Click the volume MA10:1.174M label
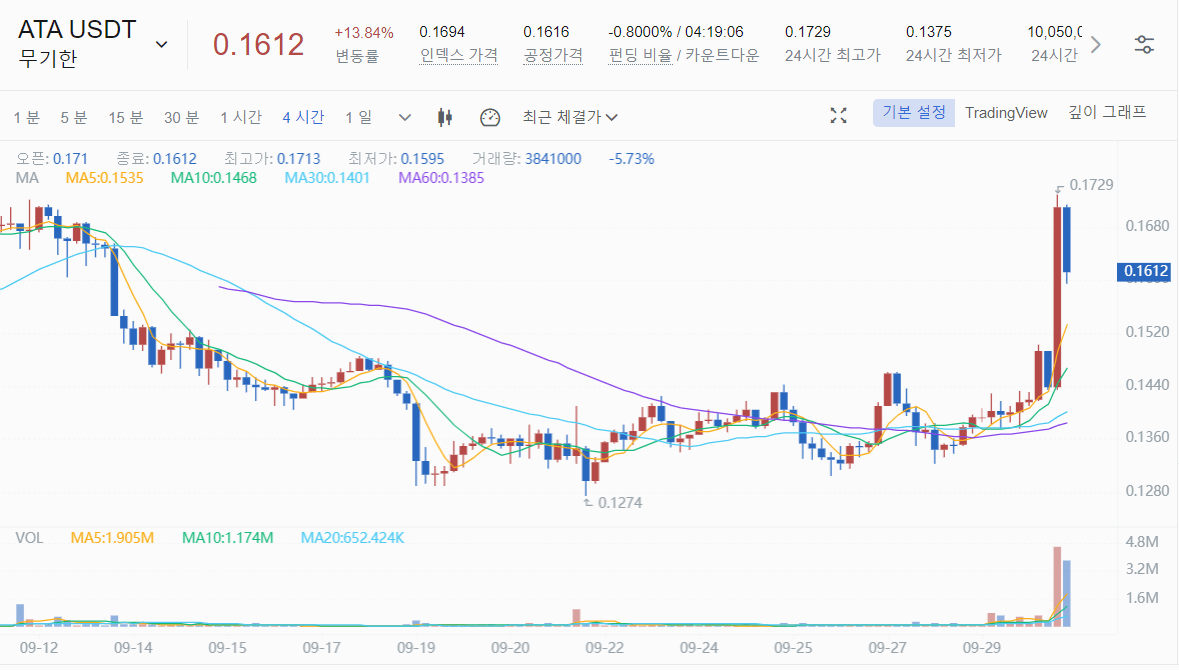The width and height of the screenshot is (1179, 670). (228, 538)
